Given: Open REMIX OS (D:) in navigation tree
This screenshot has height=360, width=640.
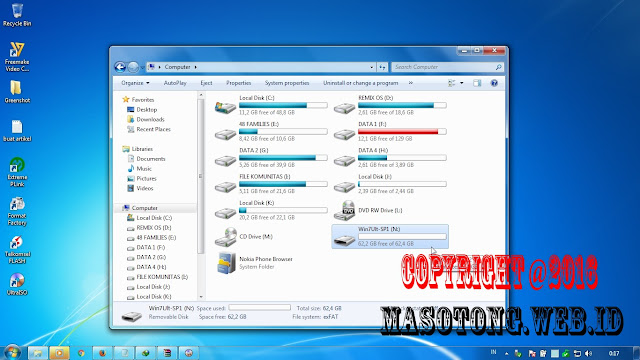Looking at the screenshot, I should coord(153,228).
